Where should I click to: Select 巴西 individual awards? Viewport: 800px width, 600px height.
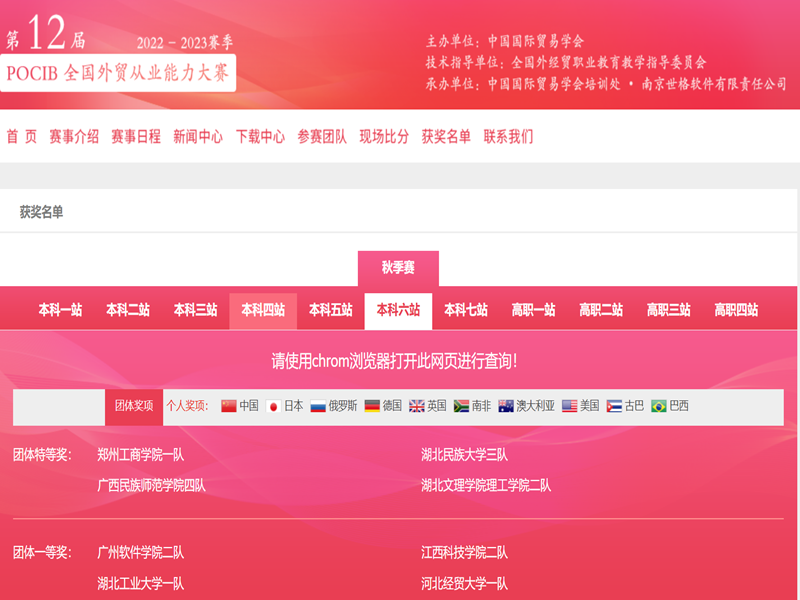tap(679, 406)
